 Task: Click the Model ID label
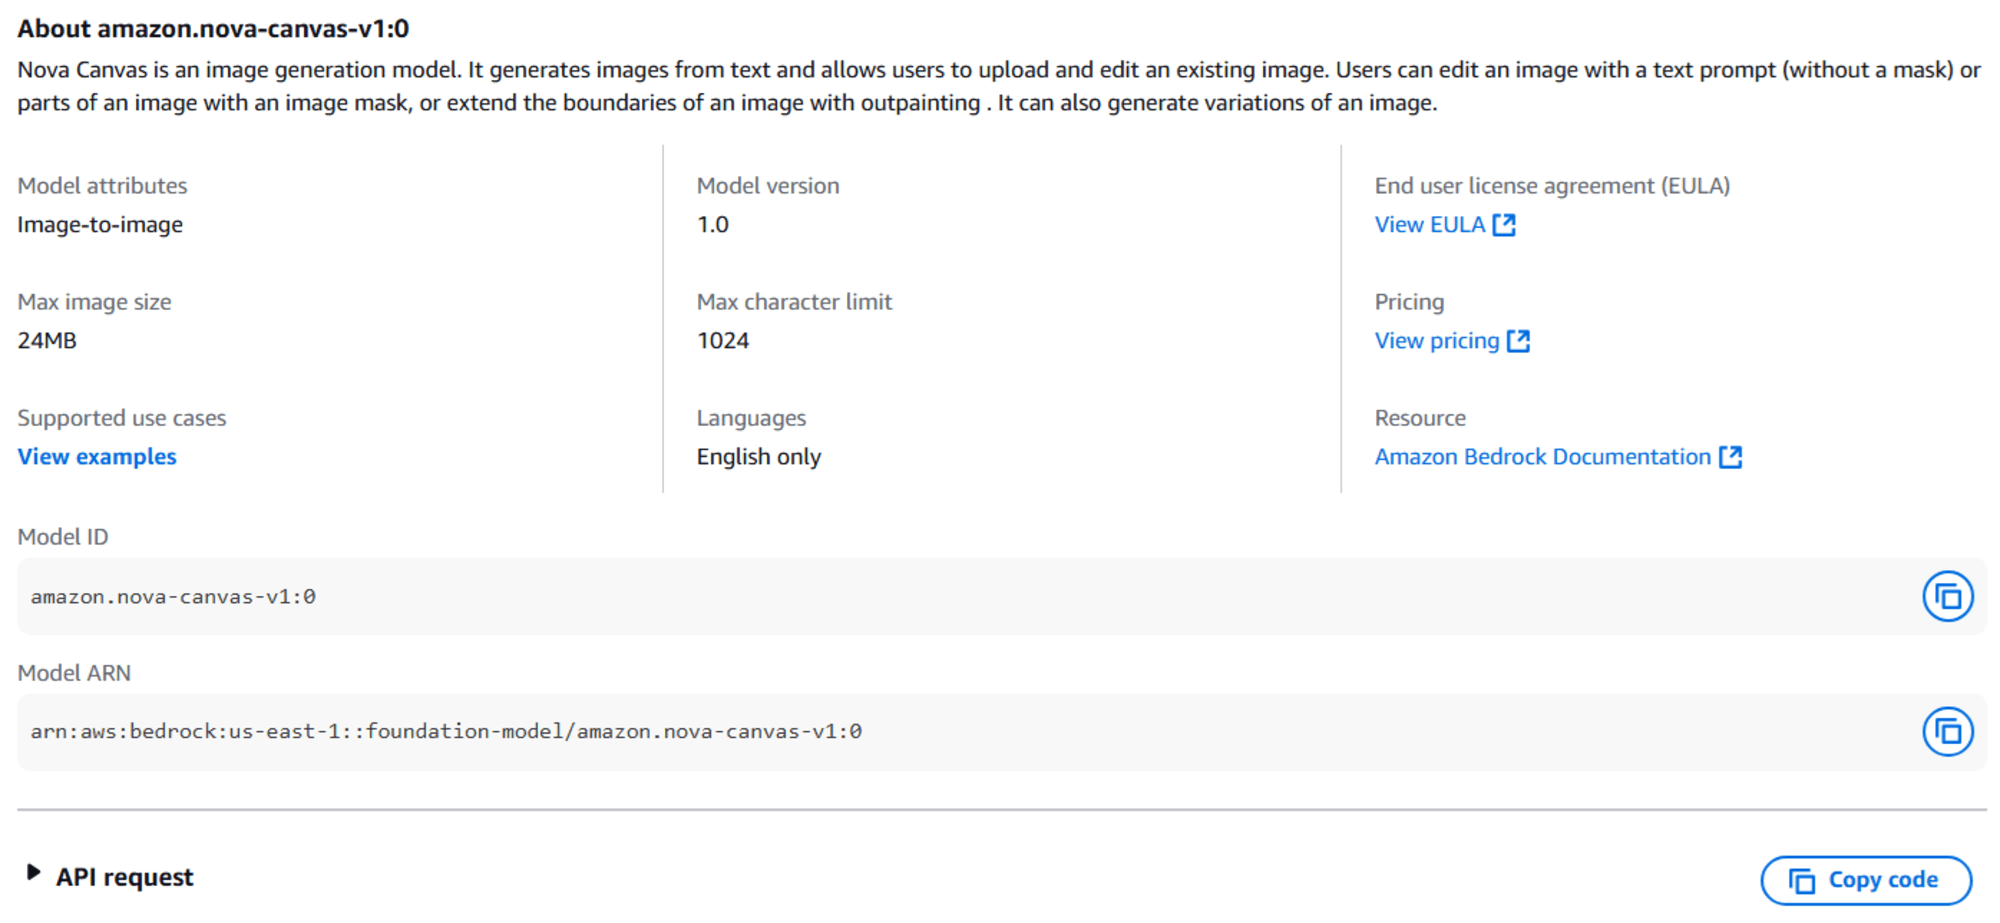coord(63,537)
